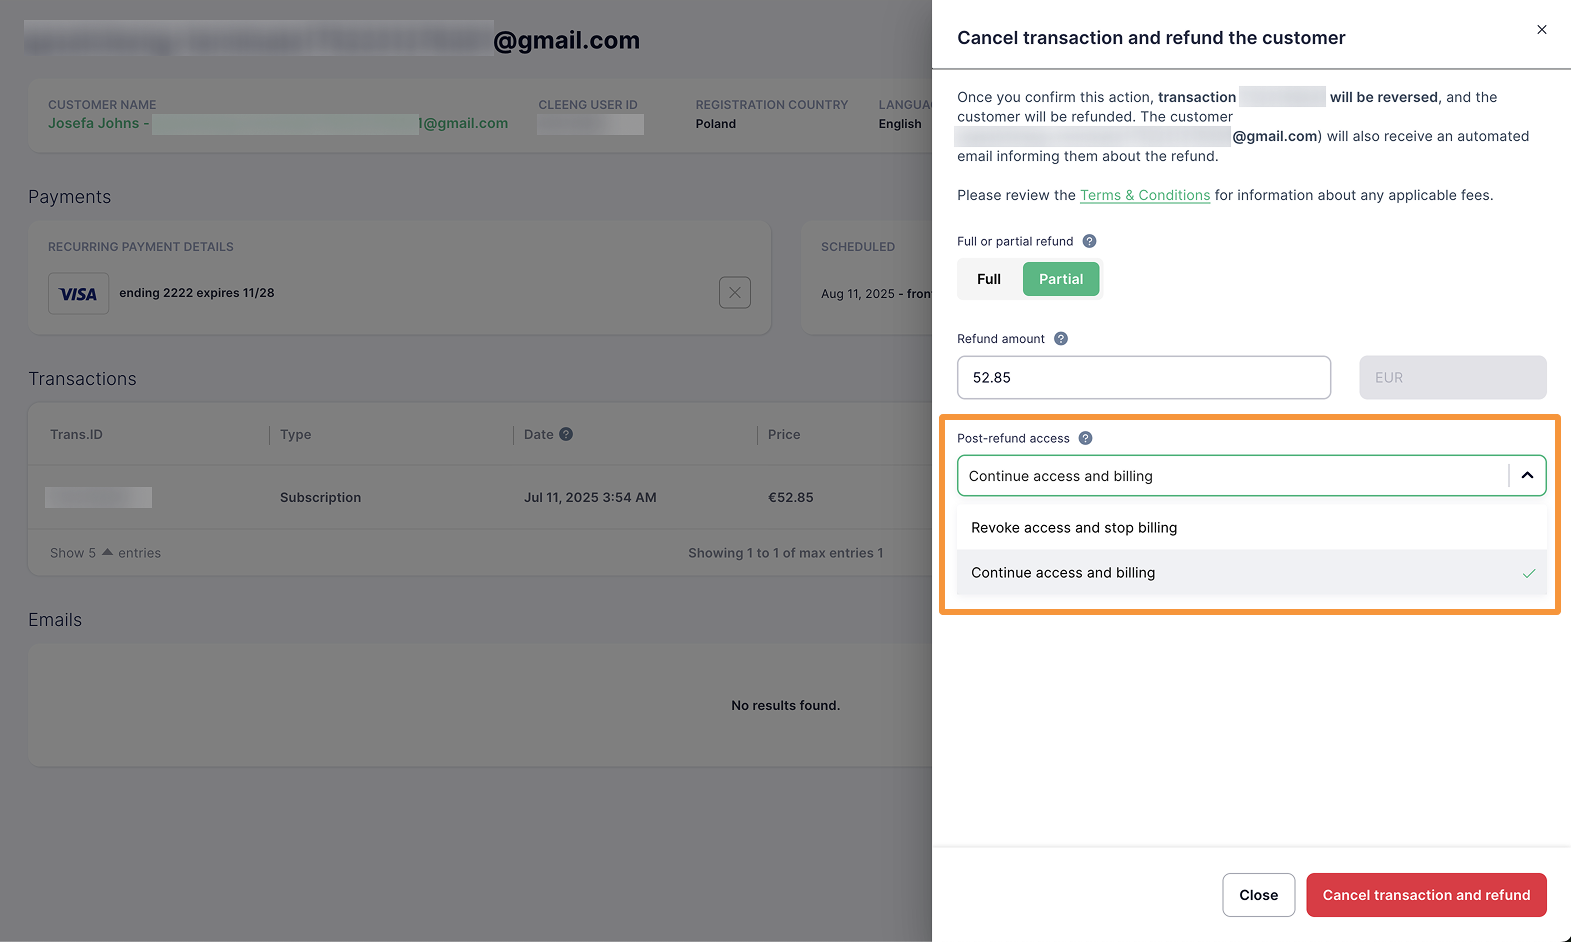Click the English language value
The height and width of the screenshot is (942, 1571).
(900, 124)
